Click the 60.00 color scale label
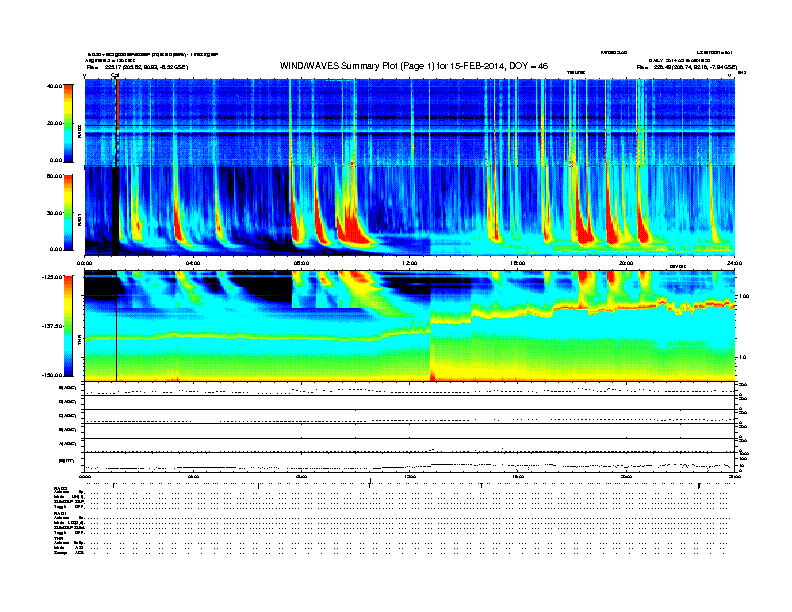Screen dimensions: 792x612 click(x=54, y=176)
